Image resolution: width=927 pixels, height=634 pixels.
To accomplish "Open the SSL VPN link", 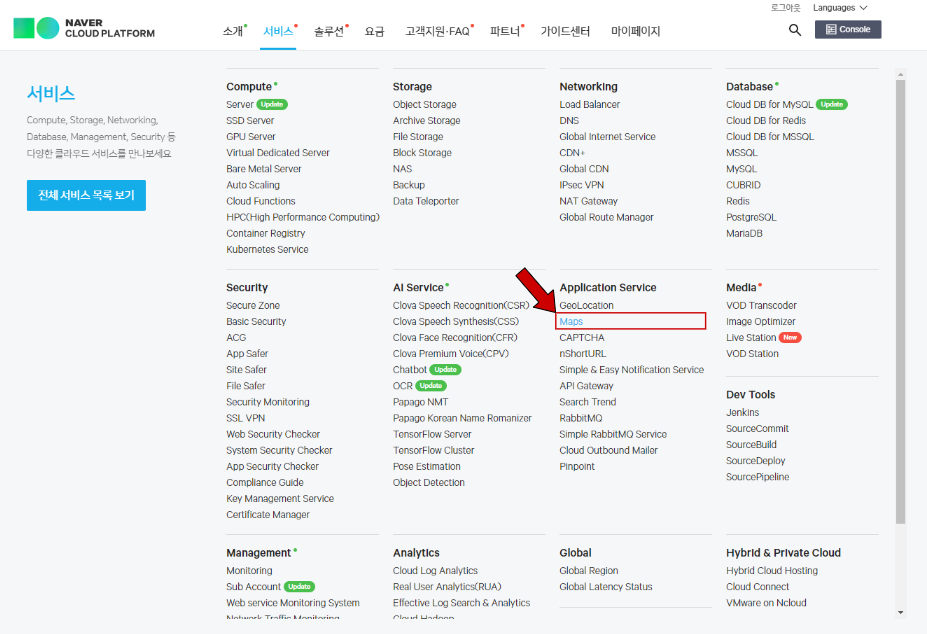I will pyautogui.click(x=245, y=418).
